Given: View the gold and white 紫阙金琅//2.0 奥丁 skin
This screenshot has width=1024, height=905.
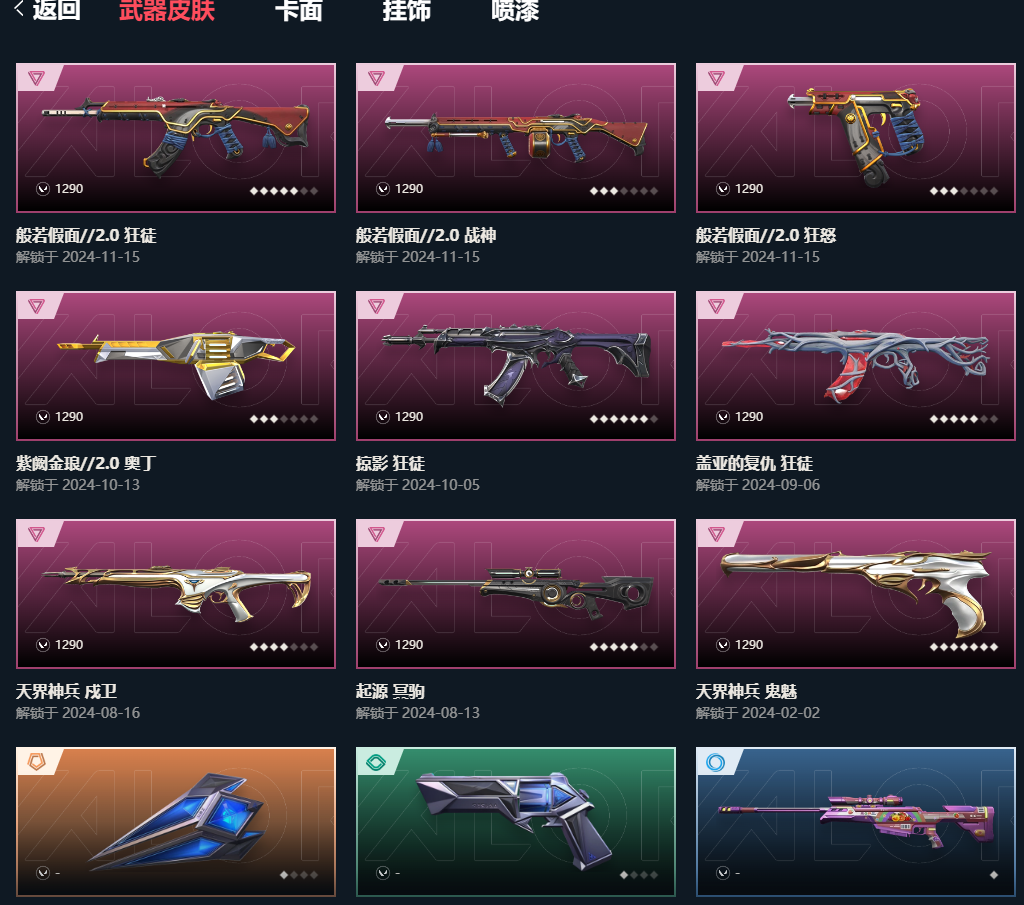Looking at the screenshot, I should click(x=176, y=366).
